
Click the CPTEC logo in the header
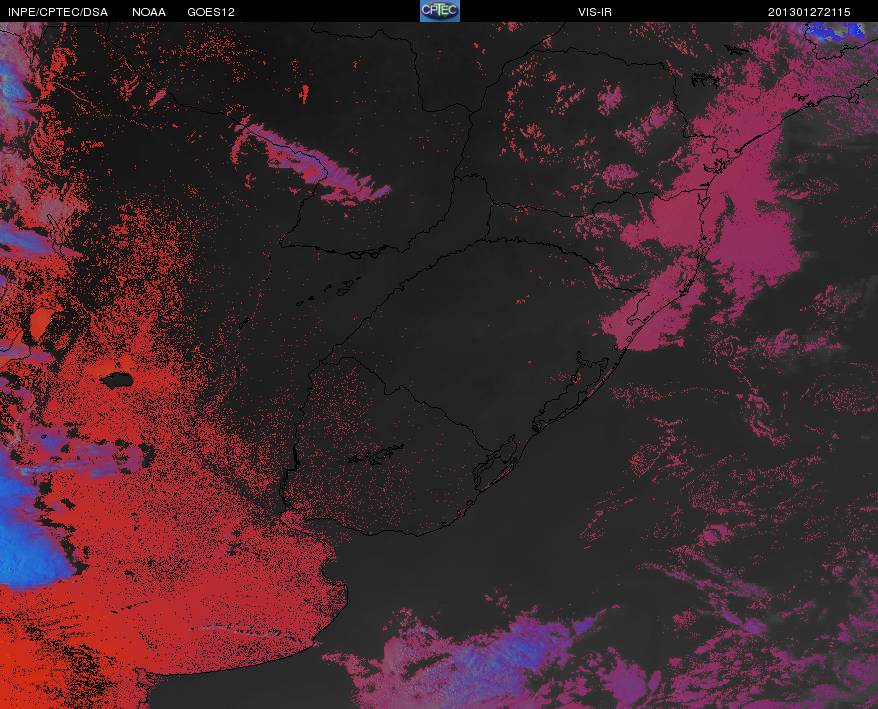pos(440,11)
